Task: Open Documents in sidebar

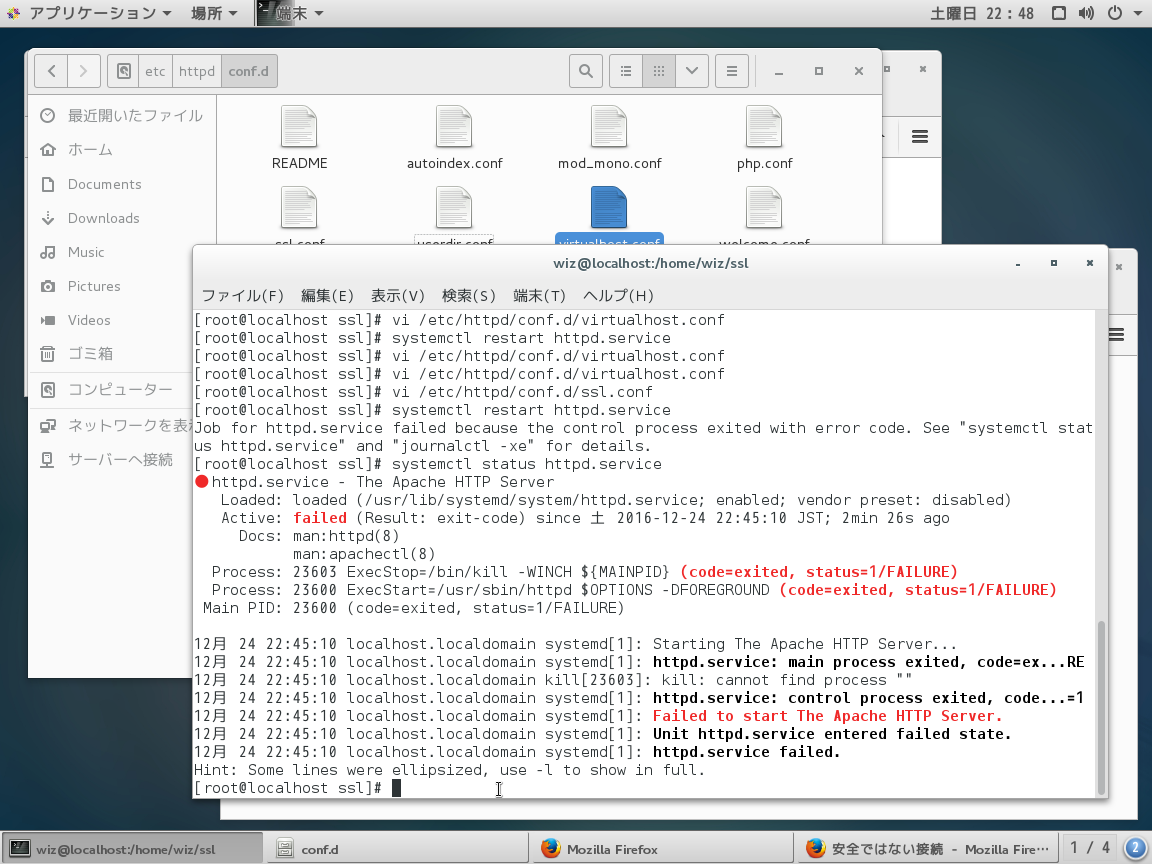Action: [122, 184]
